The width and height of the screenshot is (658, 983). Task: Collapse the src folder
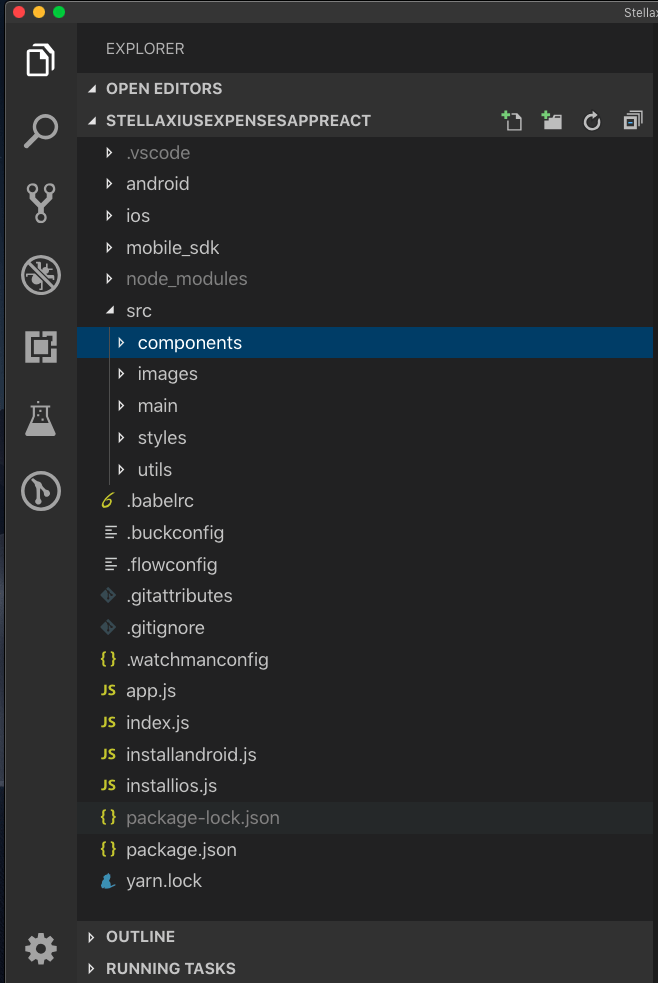[365, 311]
